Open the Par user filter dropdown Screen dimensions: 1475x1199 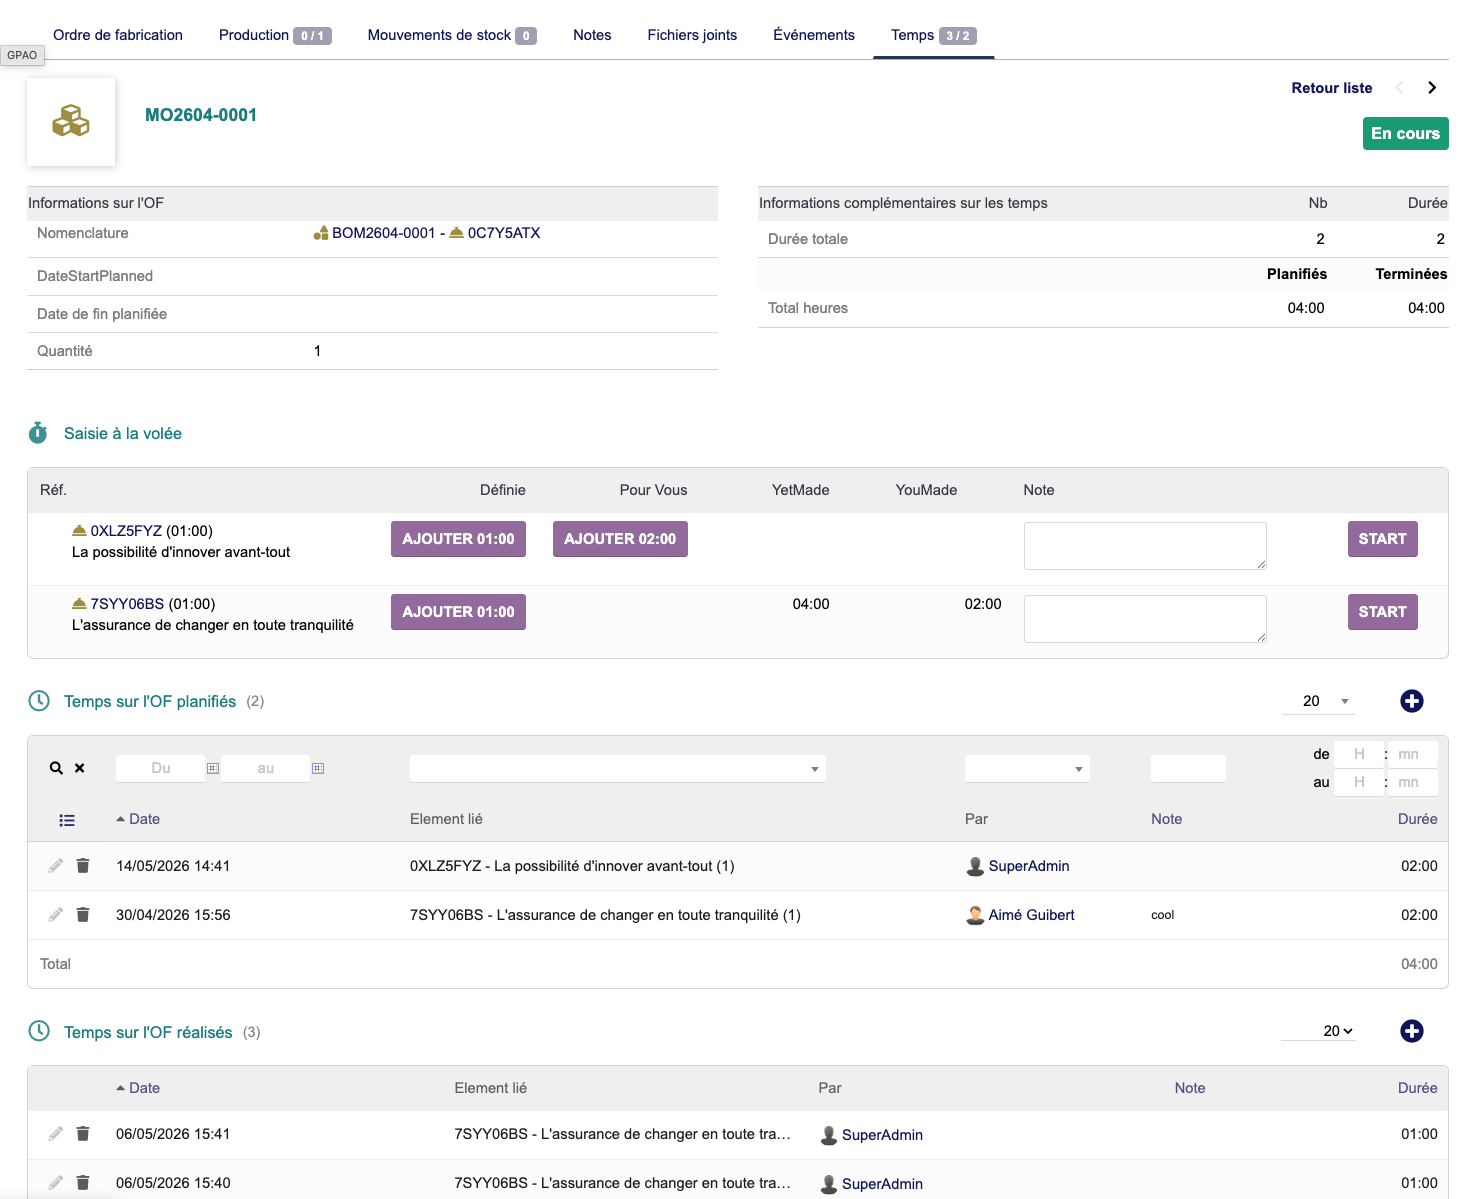1027,768
